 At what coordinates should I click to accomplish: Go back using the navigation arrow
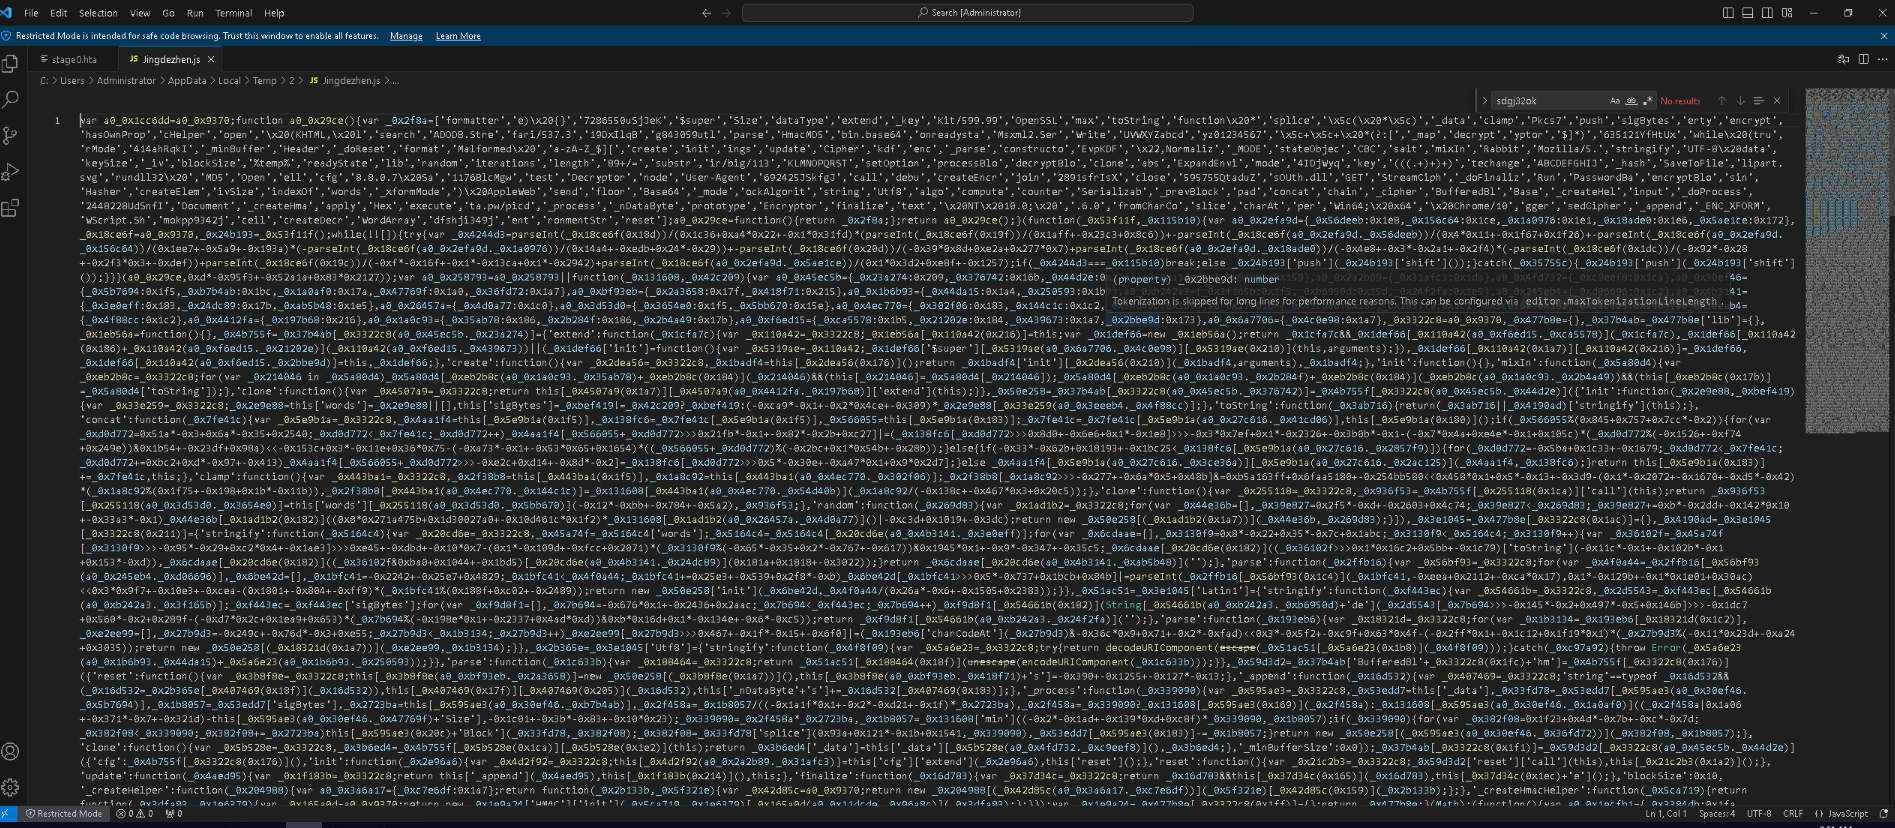tap(706, 13)
